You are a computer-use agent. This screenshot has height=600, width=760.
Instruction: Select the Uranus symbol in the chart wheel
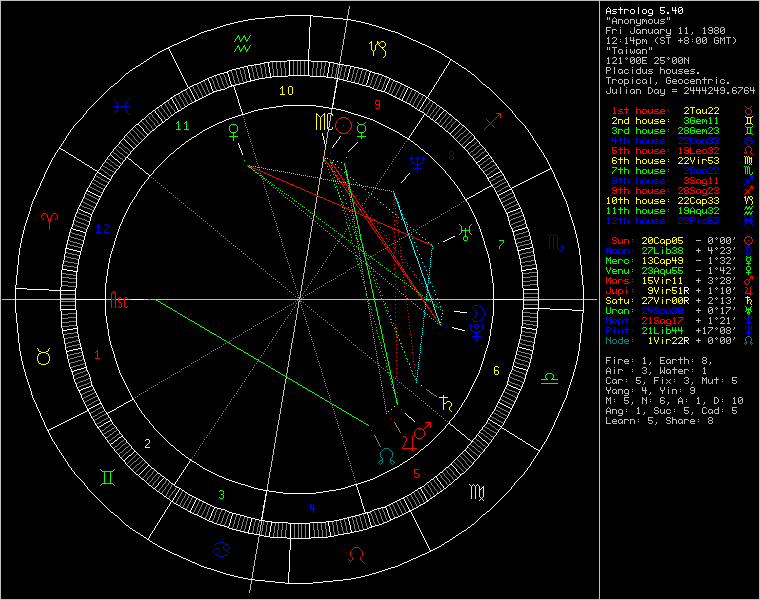tap(465, 233)
